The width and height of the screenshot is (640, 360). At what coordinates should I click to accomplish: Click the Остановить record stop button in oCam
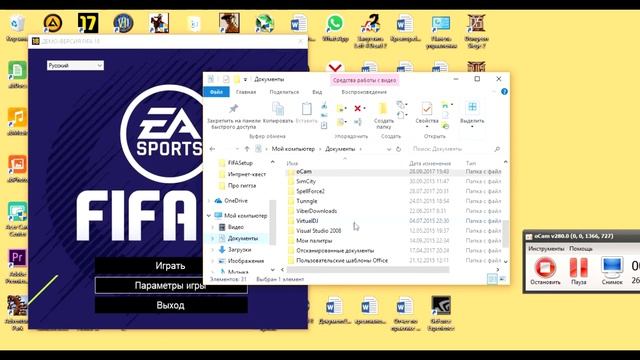(x=545, y=271)
